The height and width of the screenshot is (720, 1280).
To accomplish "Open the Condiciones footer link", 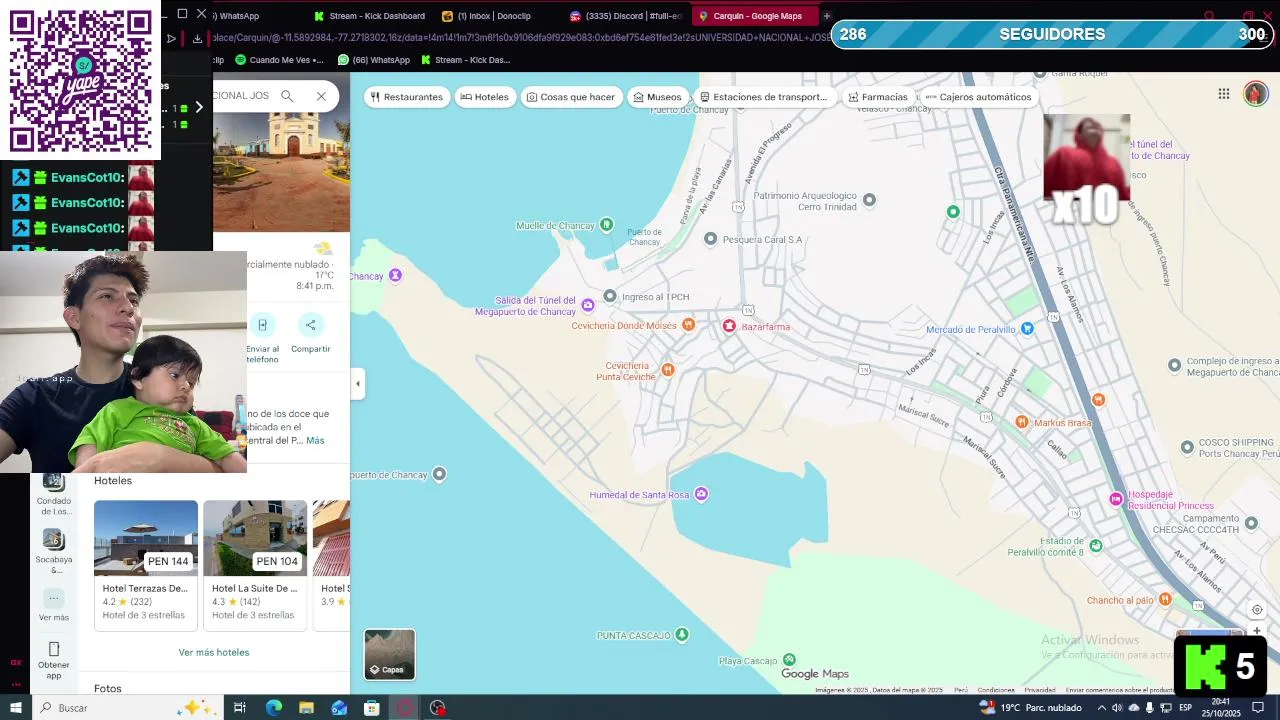I will 996,690.
